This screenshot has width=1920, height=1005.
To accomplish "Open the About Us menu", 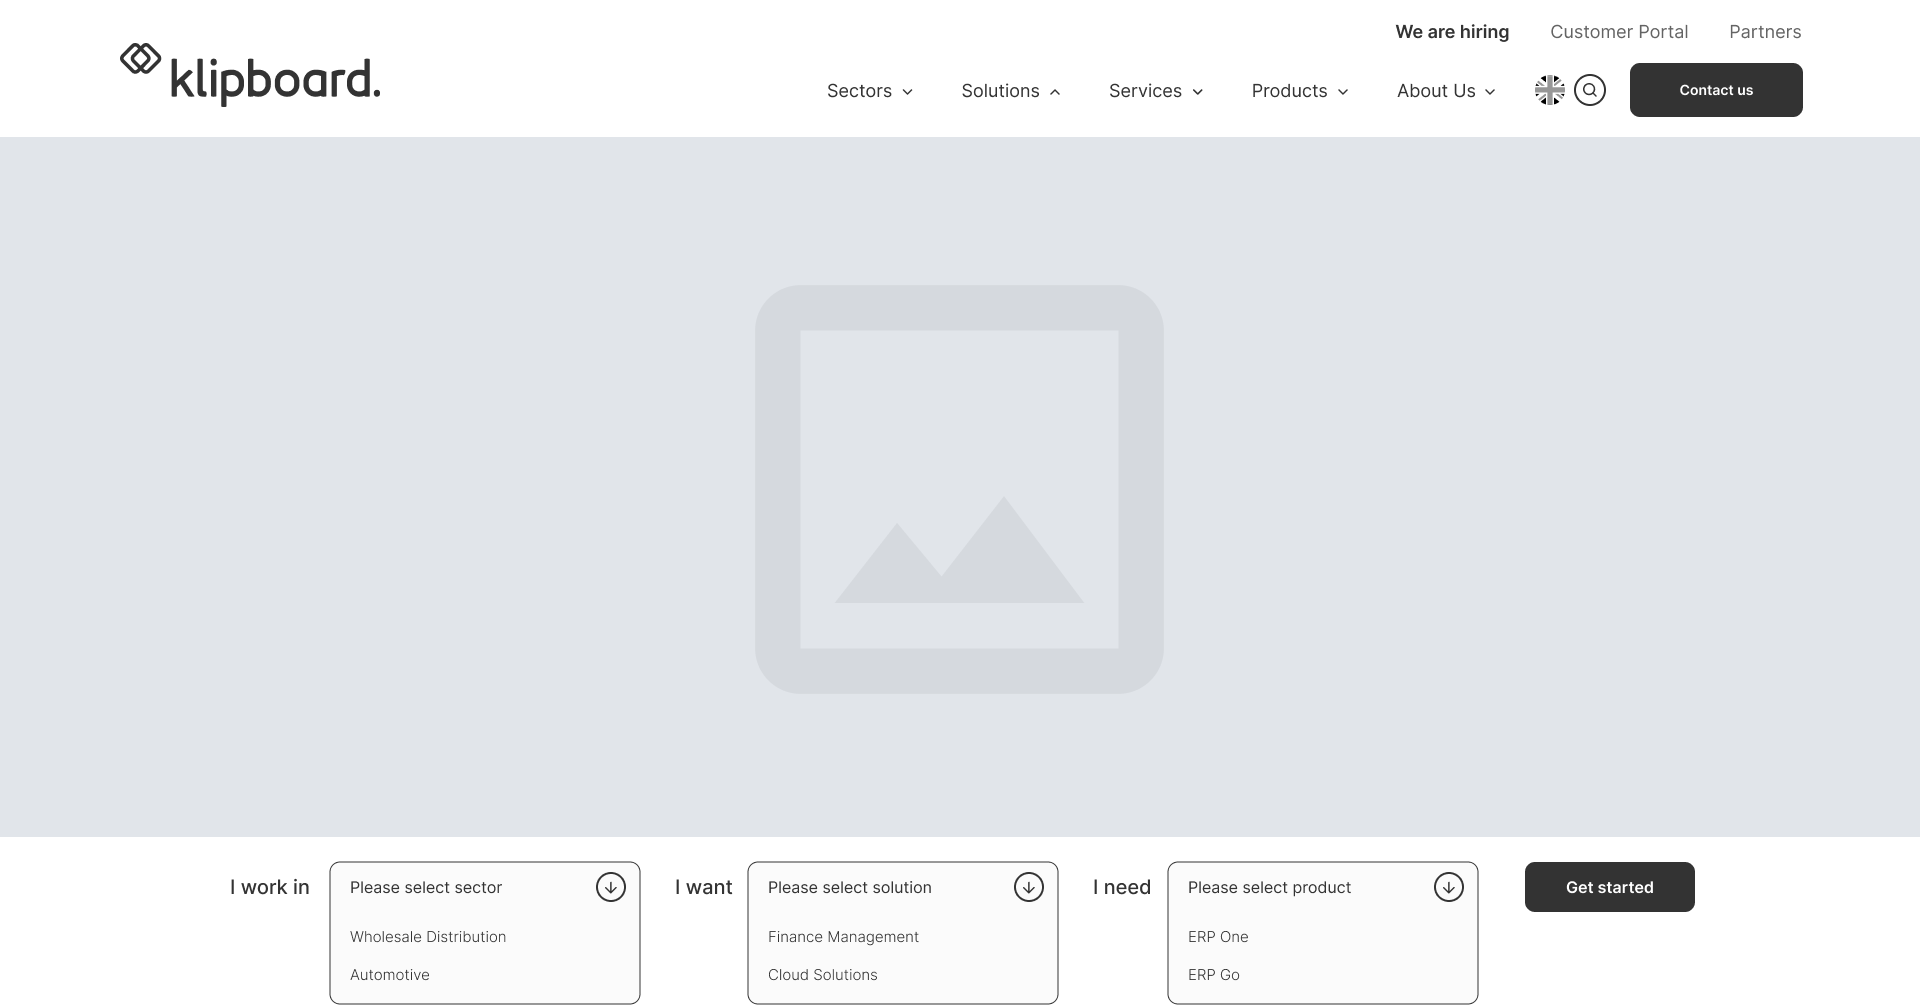I will click(x=1445, y=91).
